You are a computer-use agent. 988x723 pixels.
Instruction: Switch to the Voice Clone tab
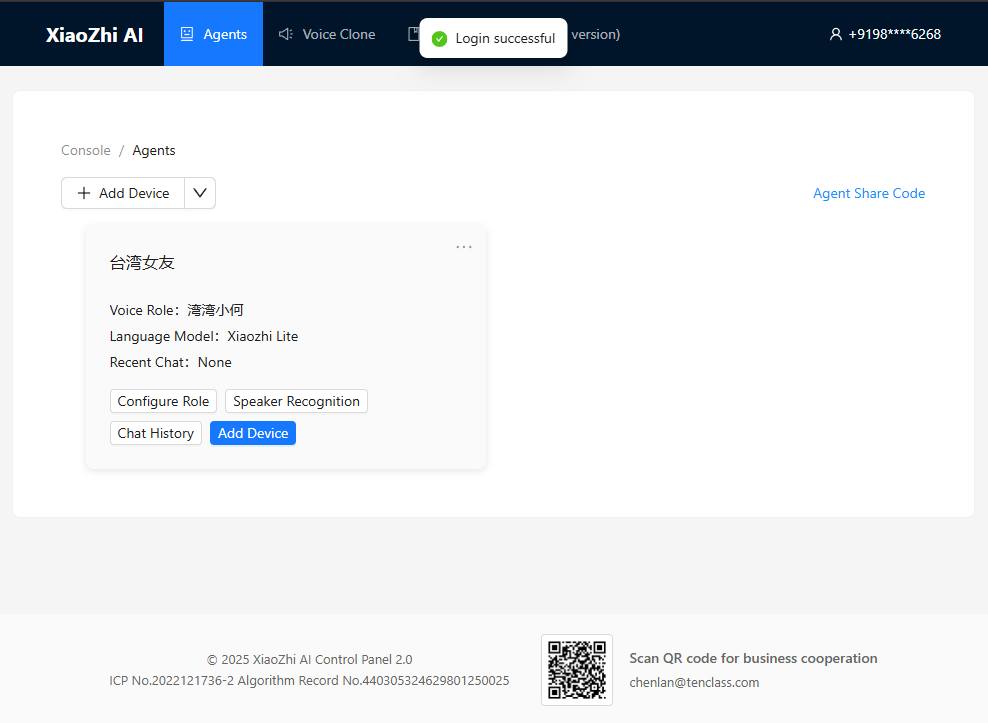pos(326,34)
